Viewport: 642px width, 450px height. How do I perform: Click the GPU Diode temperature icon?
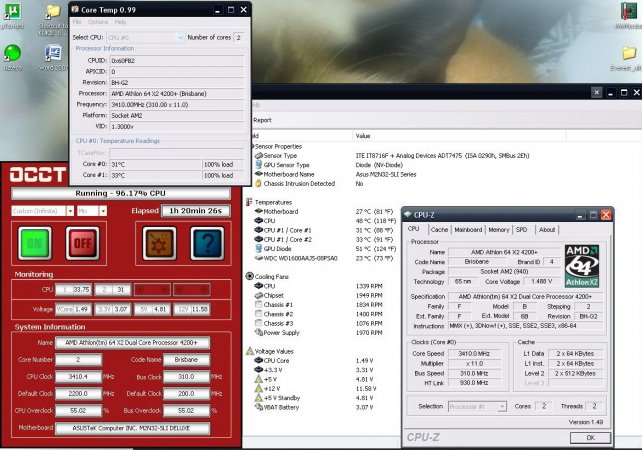pos(258,249)
